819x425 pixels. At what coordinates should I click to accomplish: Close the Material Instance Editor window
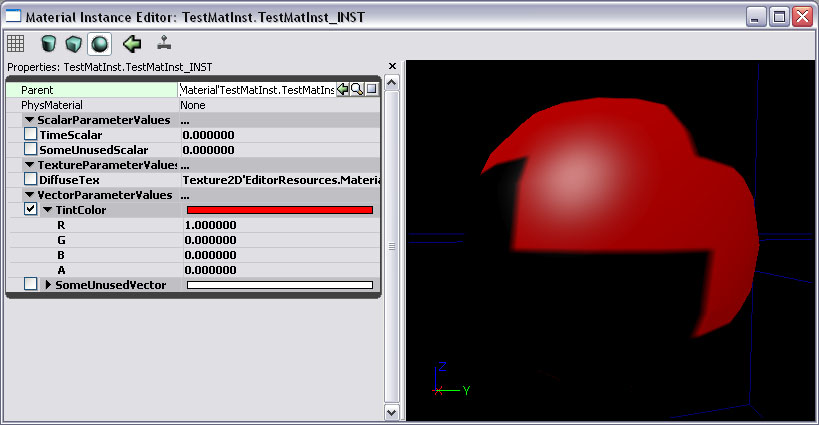[x=803, y=17]
